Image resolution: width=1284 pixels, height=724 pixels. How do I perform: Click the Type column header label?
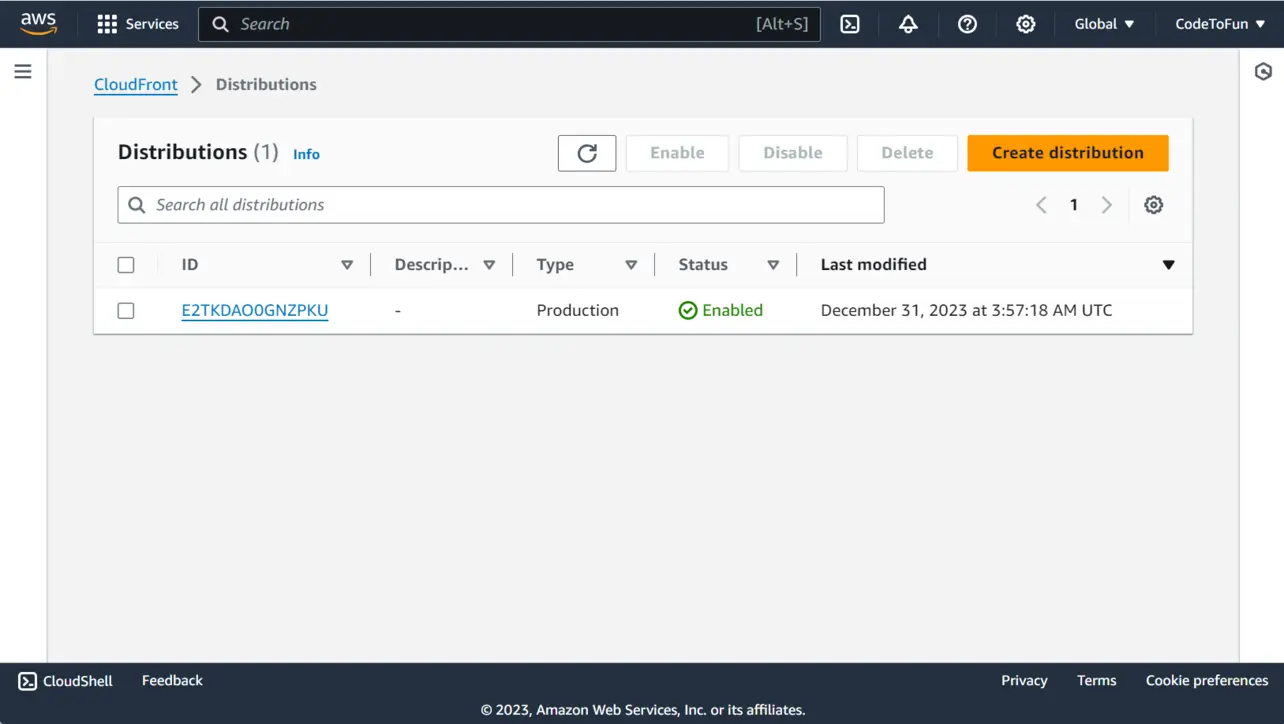[555, 265]
